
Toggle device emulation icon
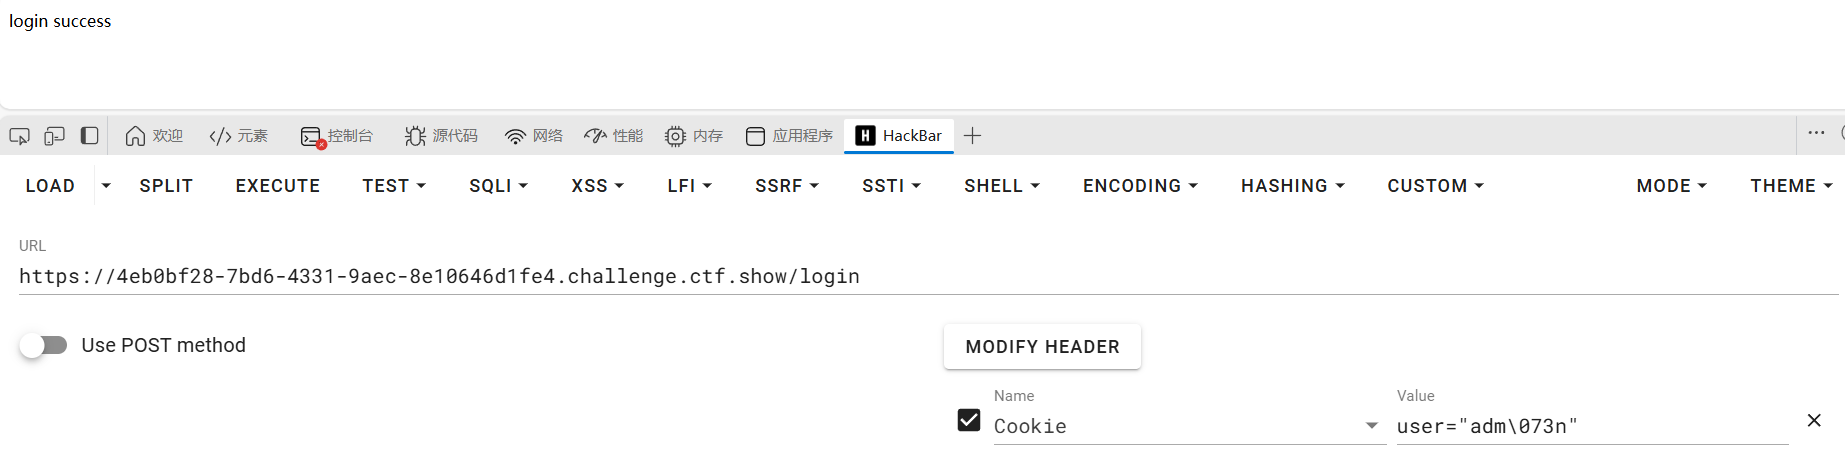pyautogui.click(x=54, y=136)
